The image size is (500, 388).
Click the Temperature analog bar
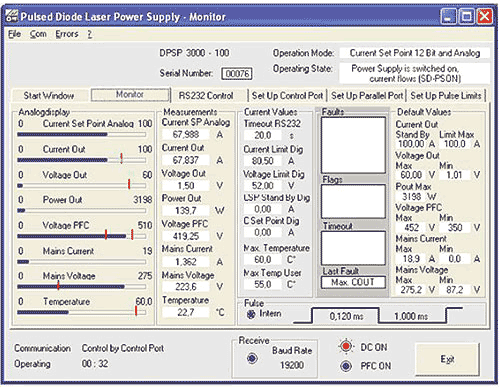point(82,312)
